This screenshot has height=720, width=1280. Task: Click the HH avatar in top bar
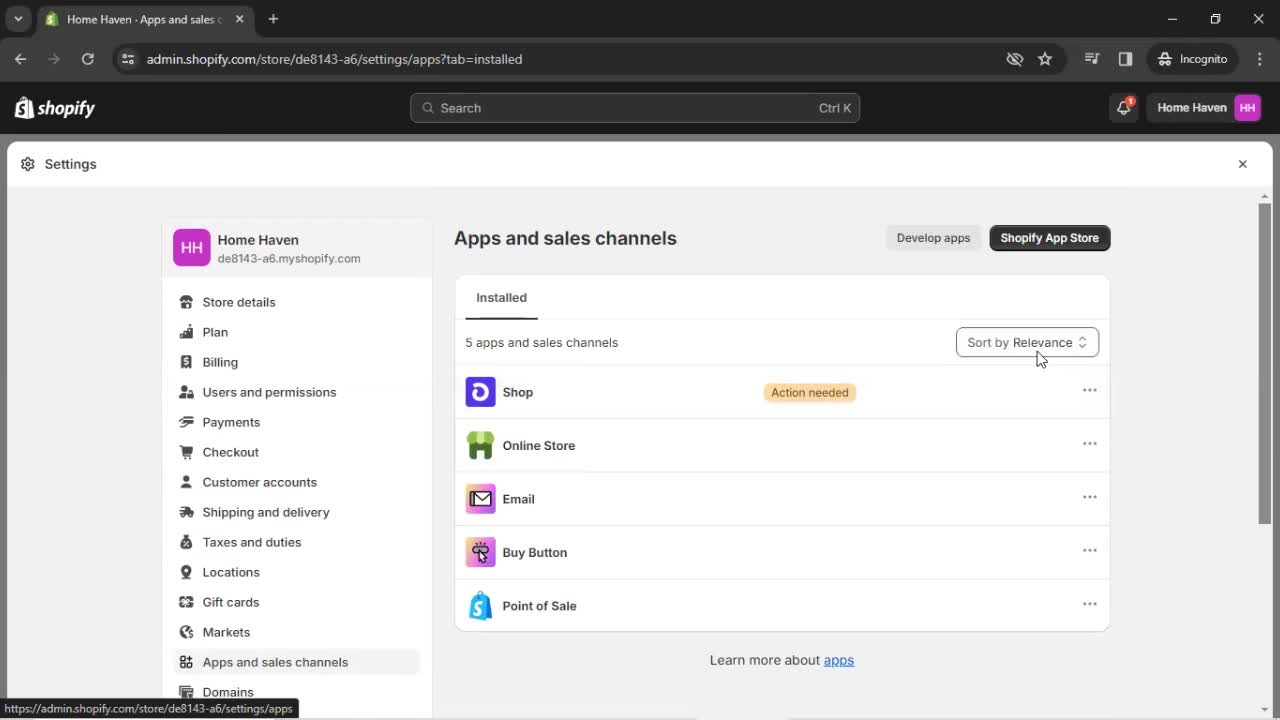pos(1247,108)
